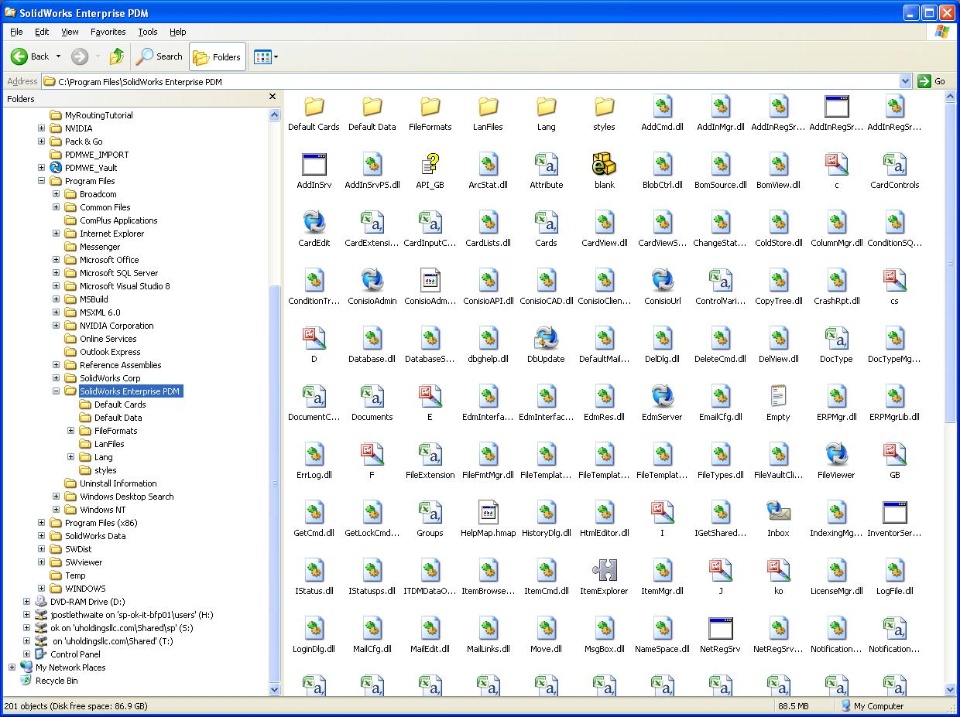Select the CrashRpt.dll file icon

[x=836, y=281]
